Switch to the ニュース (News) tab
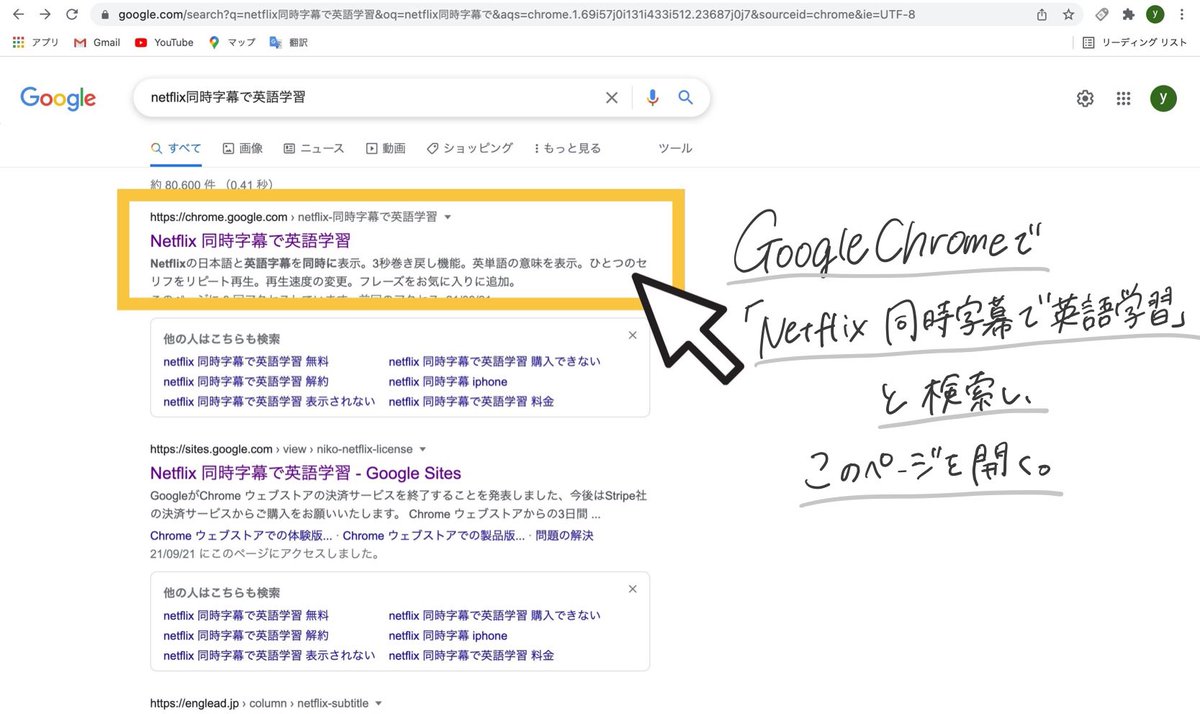 (314, 148)
